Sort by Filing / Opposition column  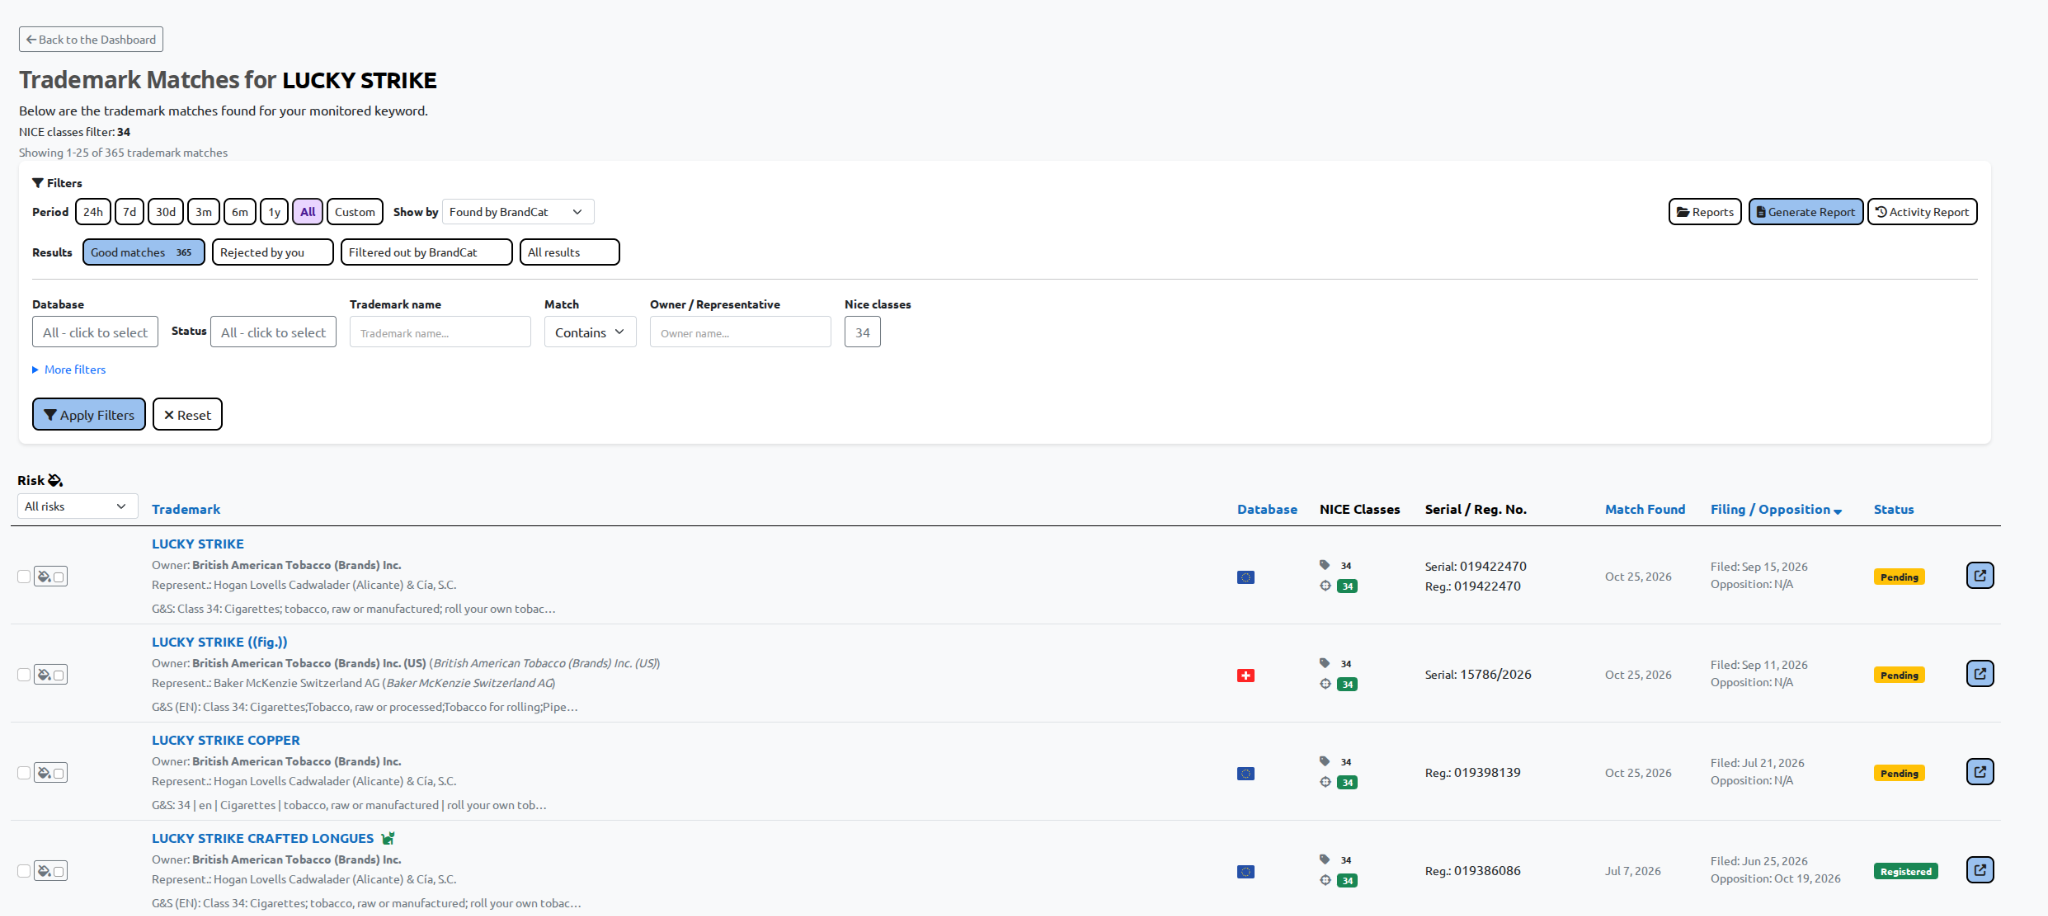pyautogui.click(x=1775, y=509)
